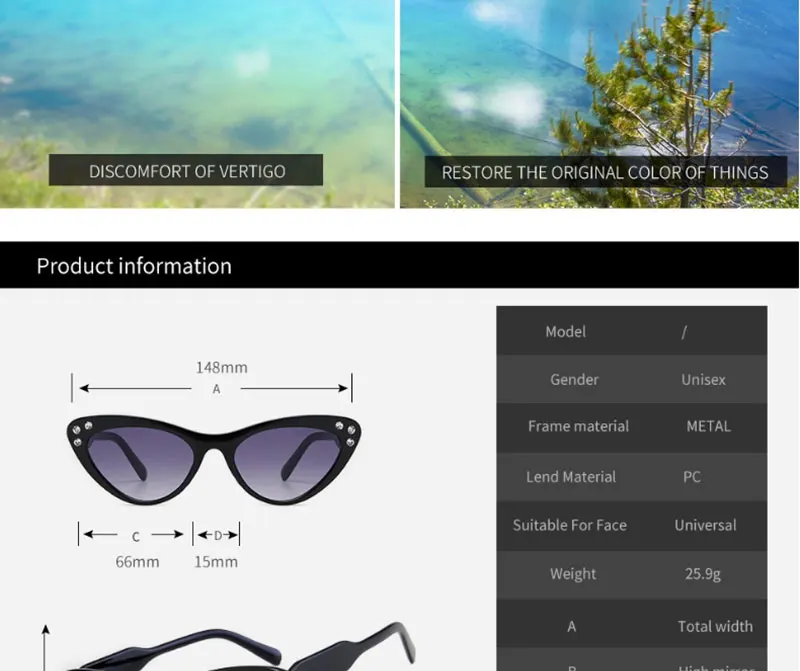800x671 pixels.
Task: Click the 'Universal' value cell
Action: point(705,525)
